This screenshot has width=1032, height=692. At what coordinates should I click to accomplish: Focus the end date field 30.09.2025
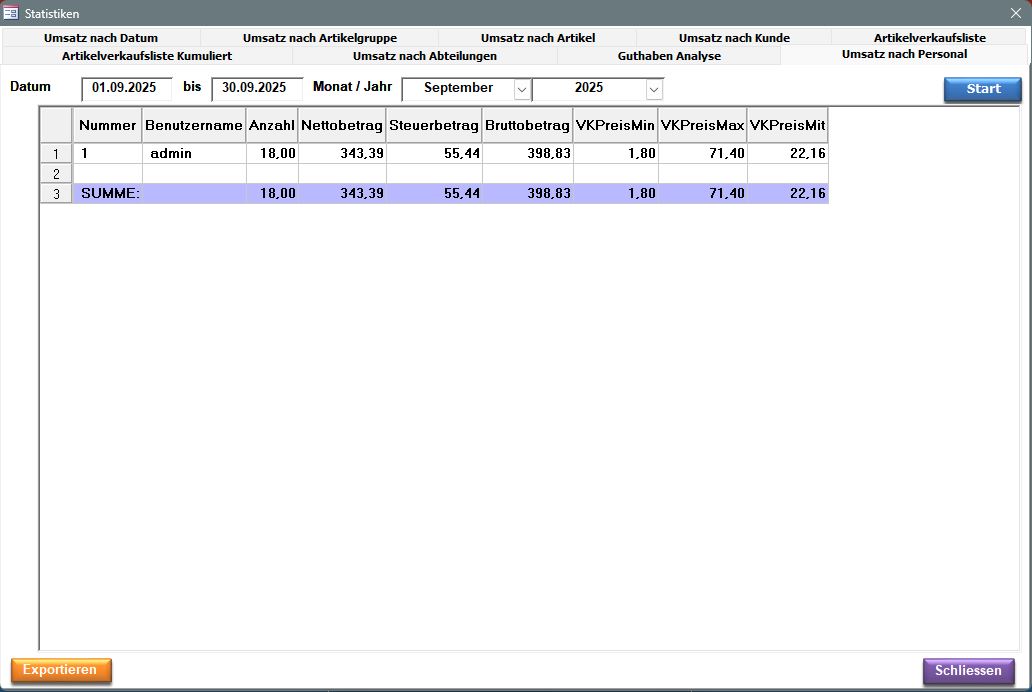point(256,88)
